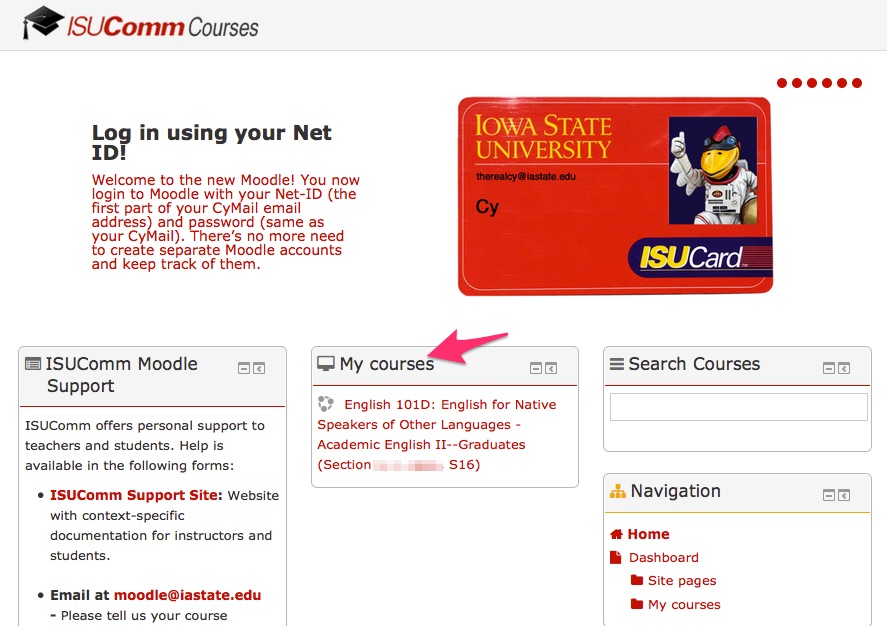Image resolution: width=887 pixels, height=626 pixels.
Task: Dock the Navigation block
Action: tap(844, 495)
